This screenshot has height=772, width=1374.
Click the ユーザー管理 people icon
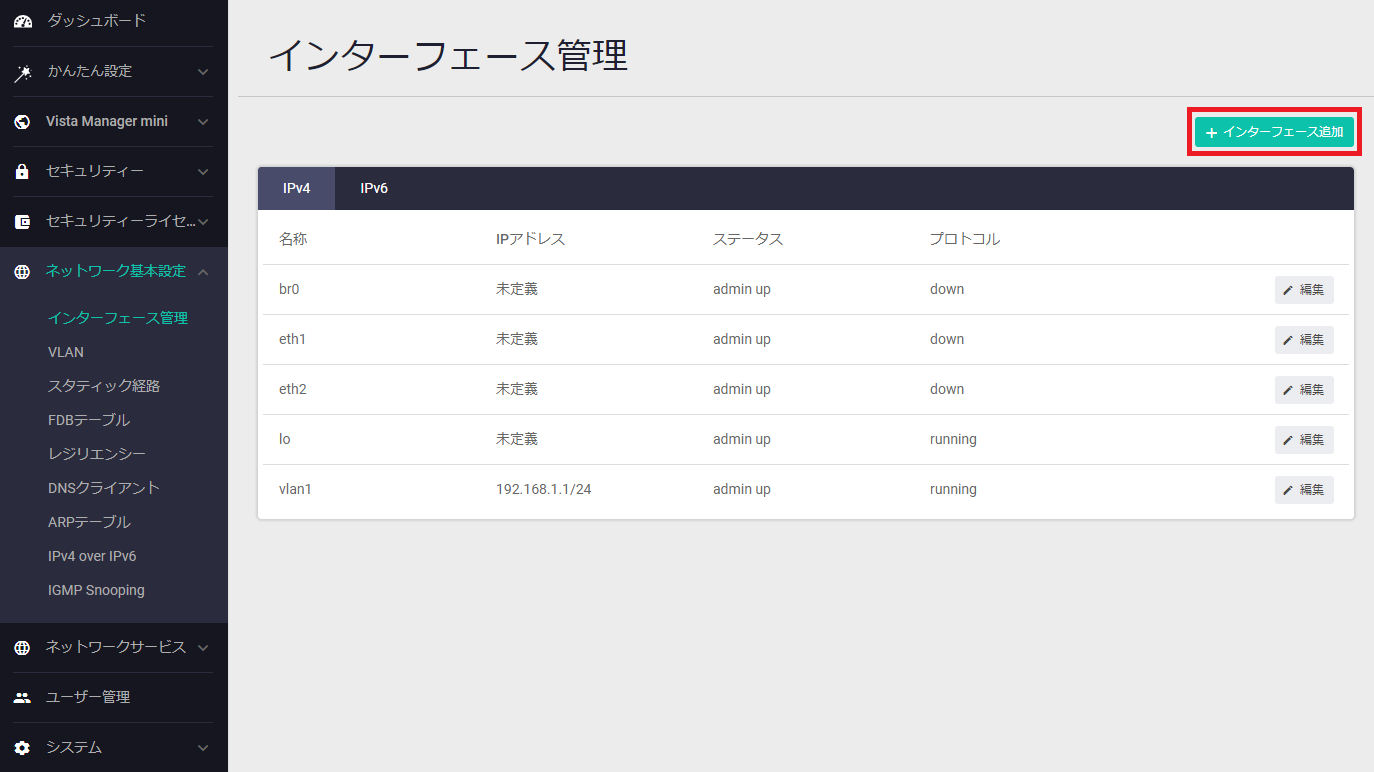(22, 698)
